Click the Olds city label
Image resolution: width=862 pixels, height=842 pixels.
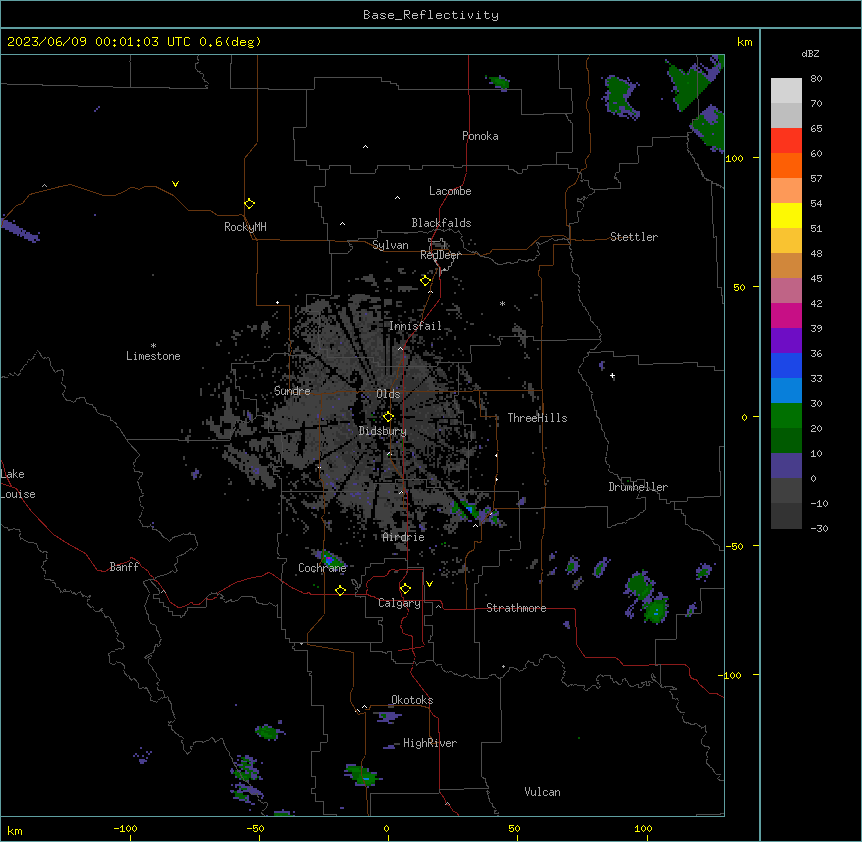[x=388, y=394]
